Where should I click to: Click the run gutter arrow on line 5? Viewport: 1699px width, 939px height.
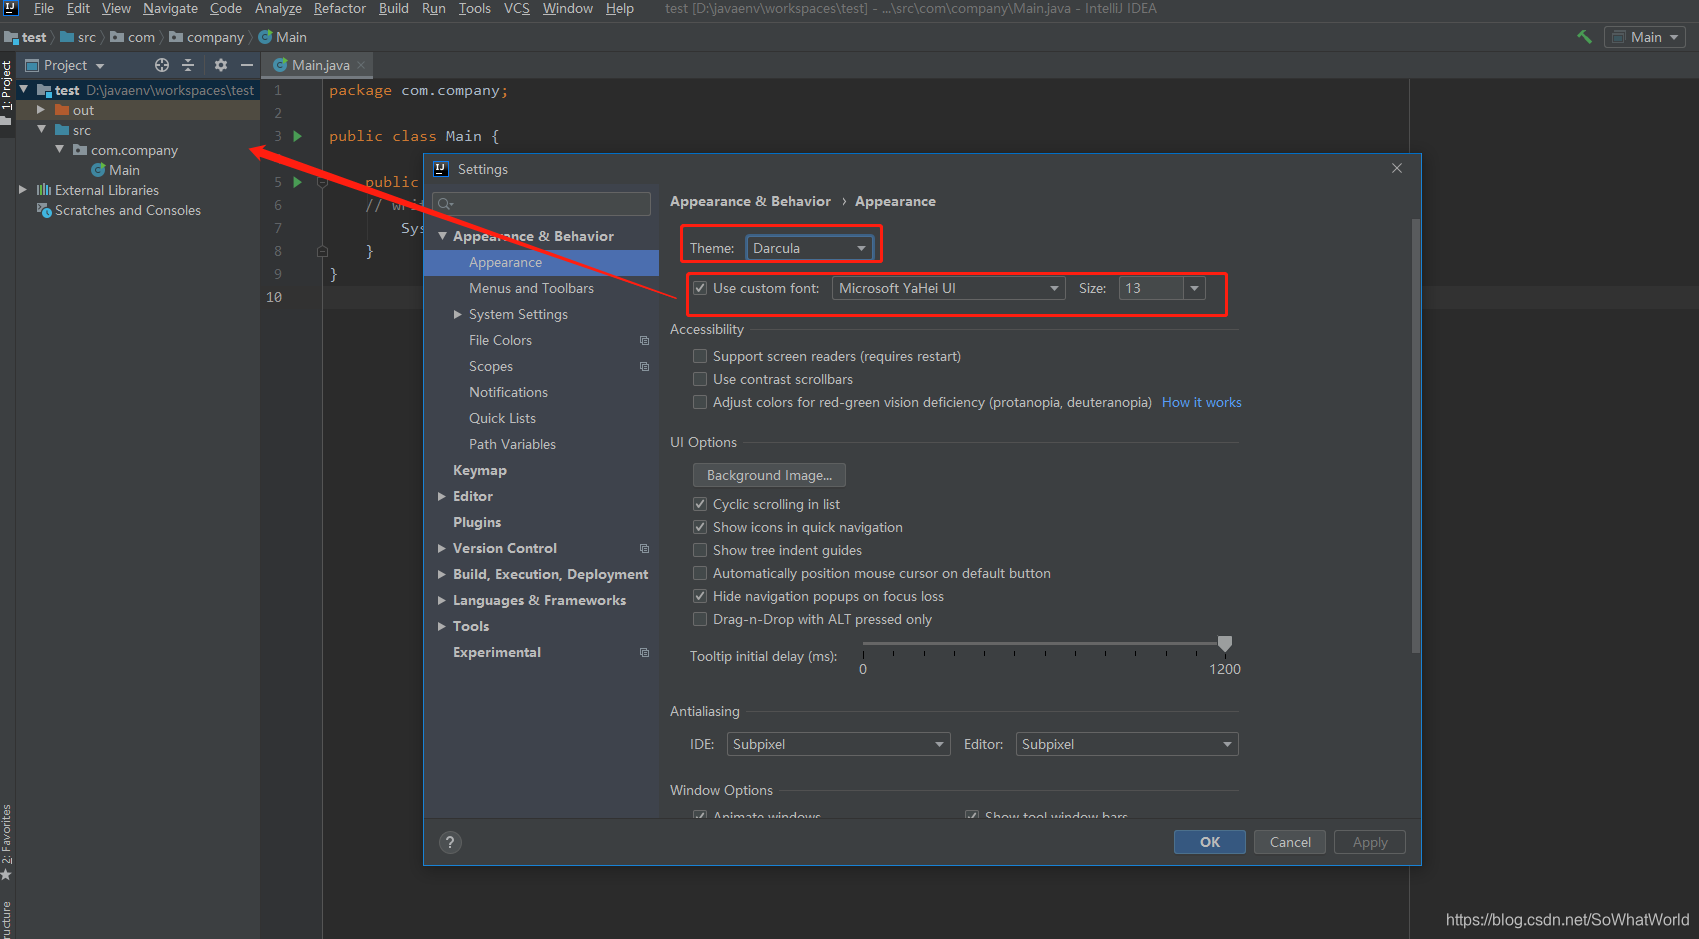297,182
